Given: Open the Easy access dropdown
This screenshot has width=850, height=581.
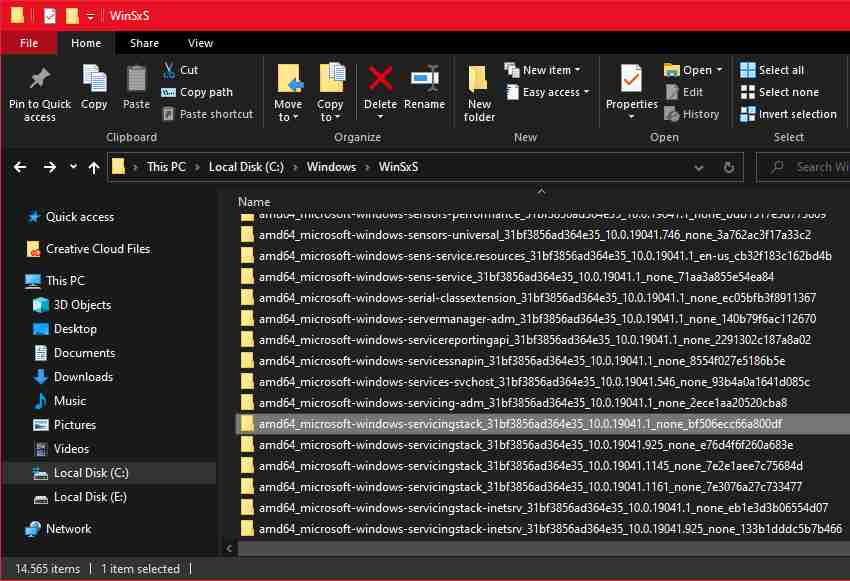Looking at the screenshot, I should click(x=548, y=92).
